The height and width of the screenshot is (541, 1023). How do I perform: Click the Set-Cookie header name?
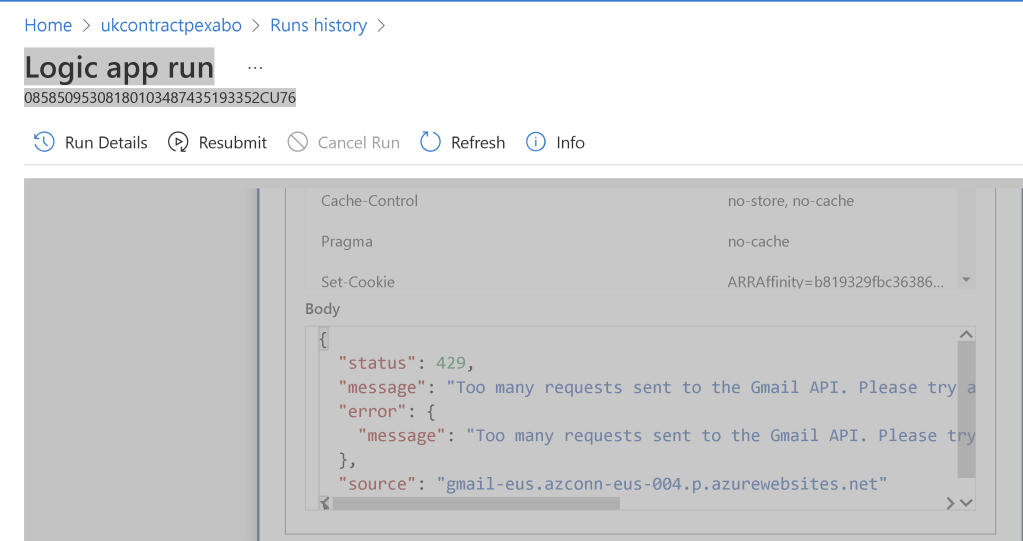point(358,282)
